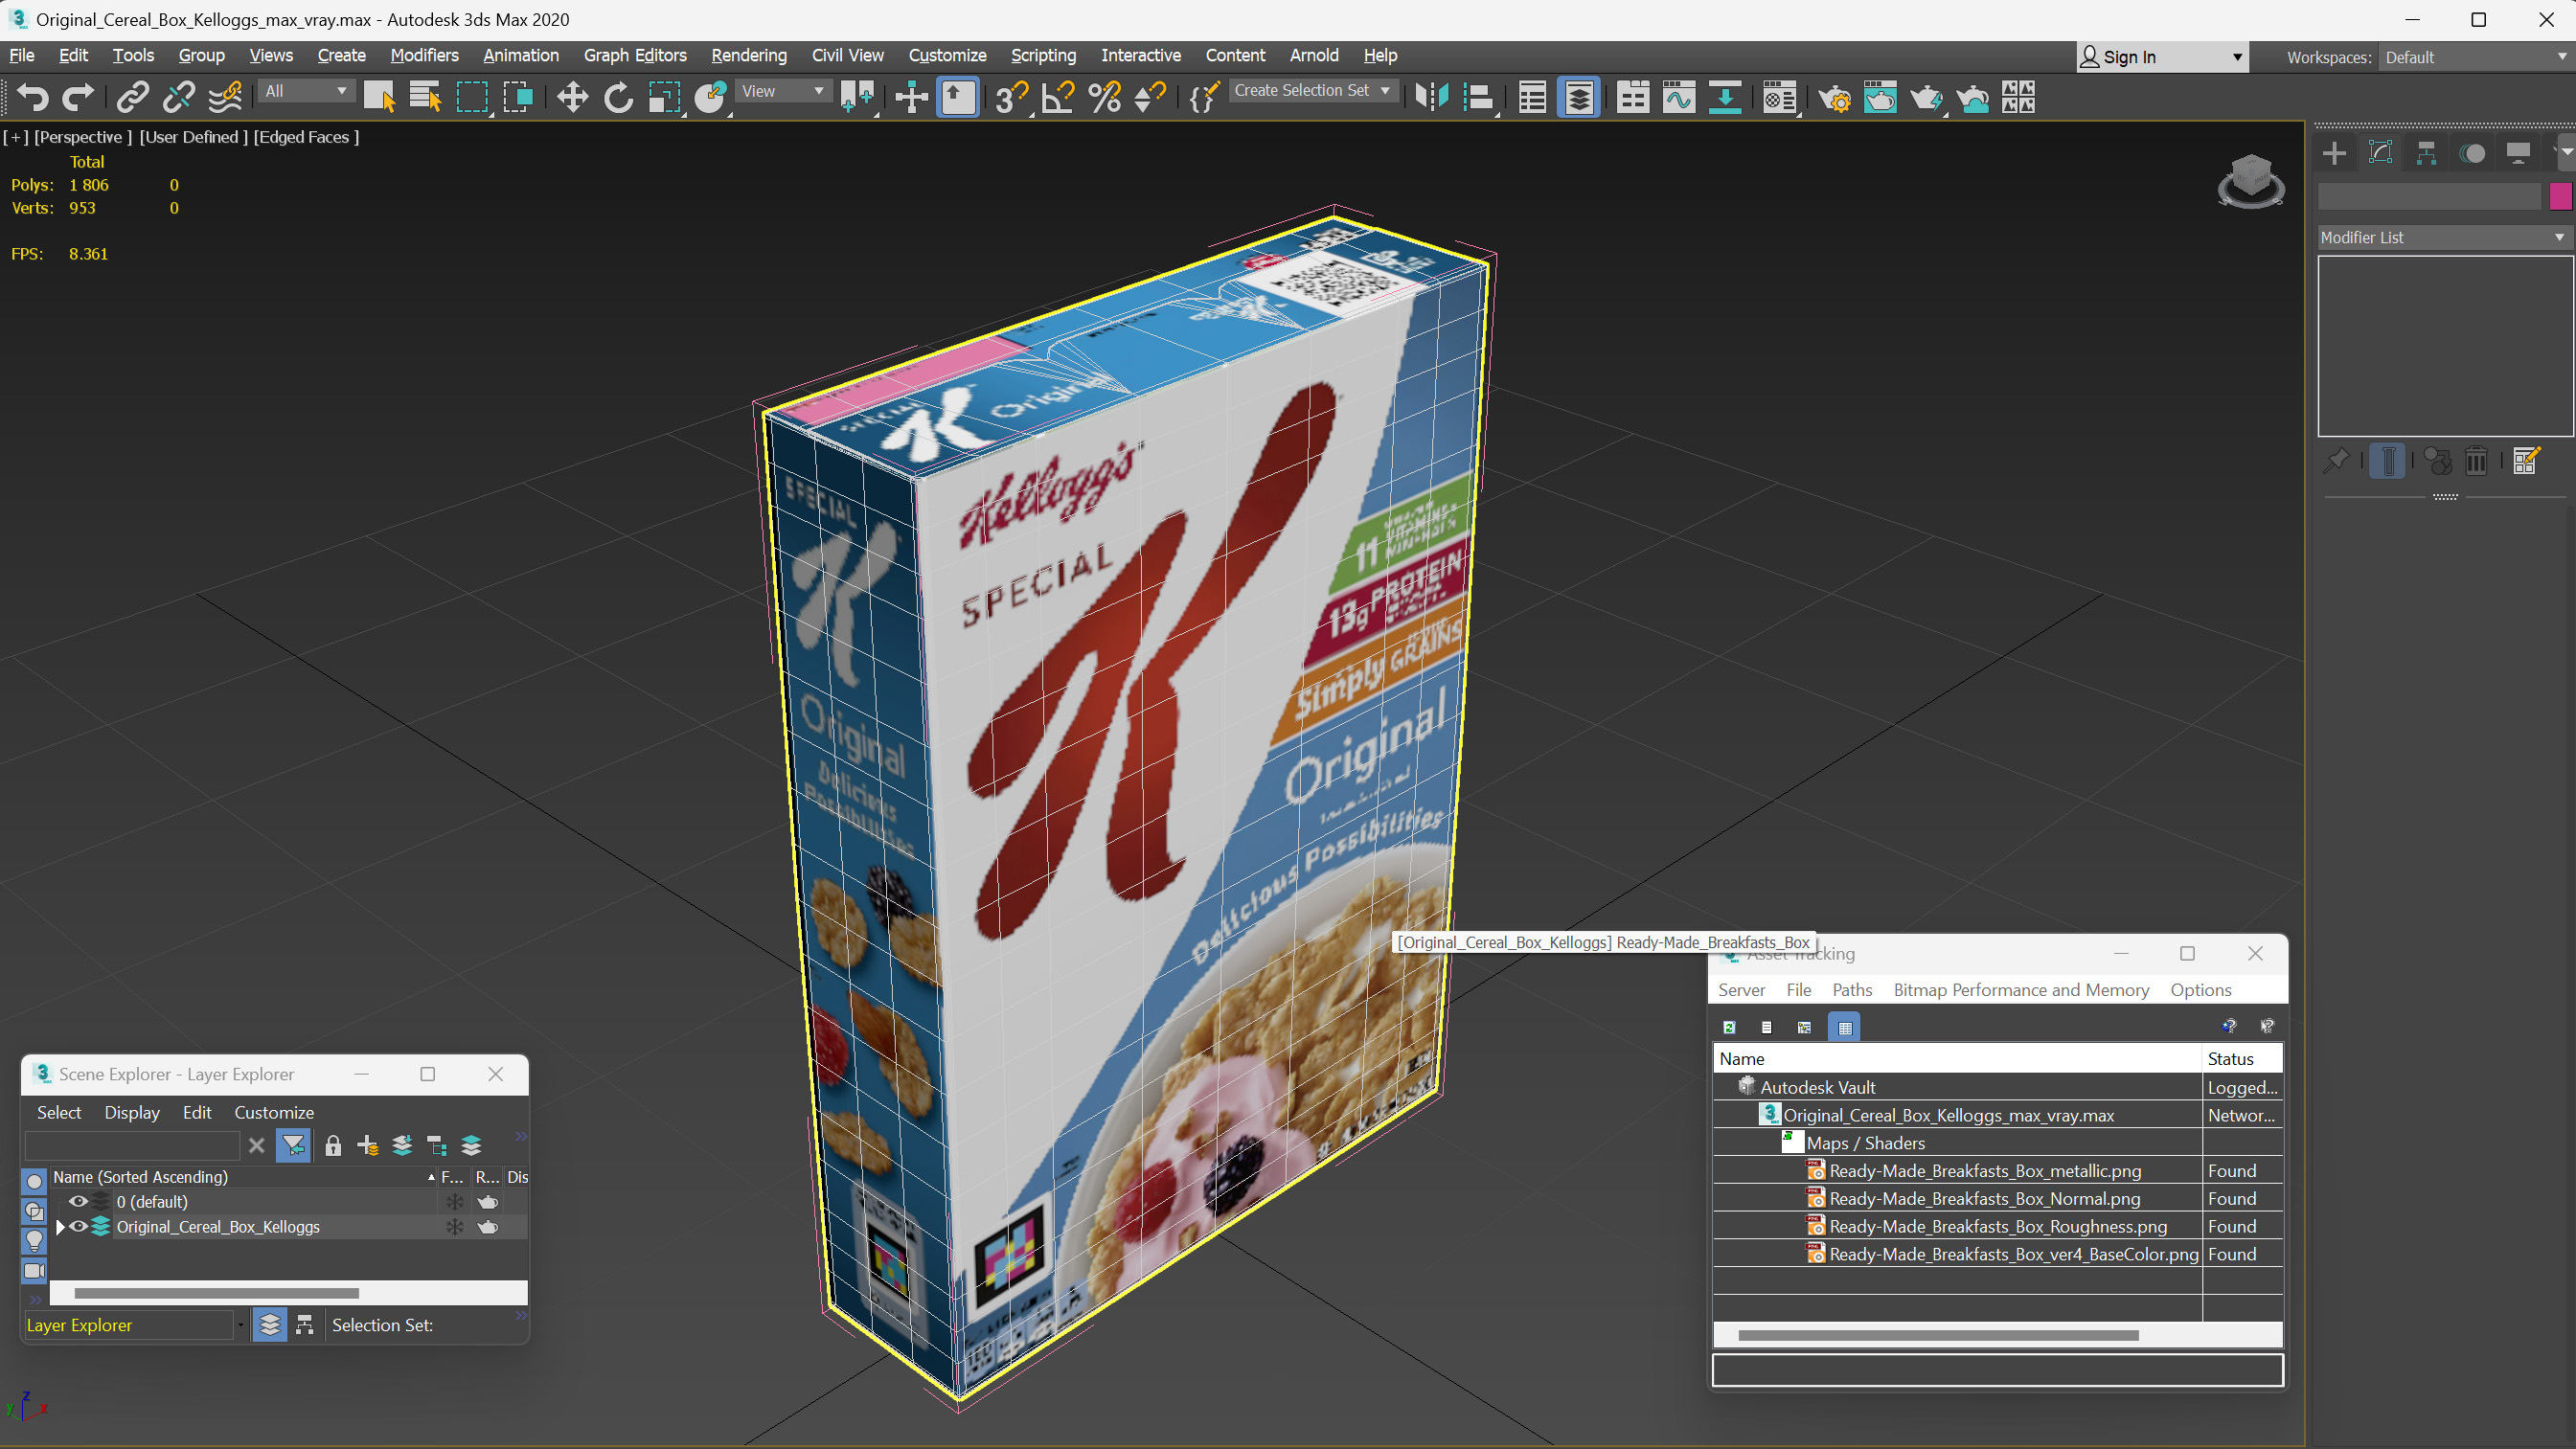Click the User Defined viewport label
Viewport: 2576px width, 1449px height.
point(193,137)
